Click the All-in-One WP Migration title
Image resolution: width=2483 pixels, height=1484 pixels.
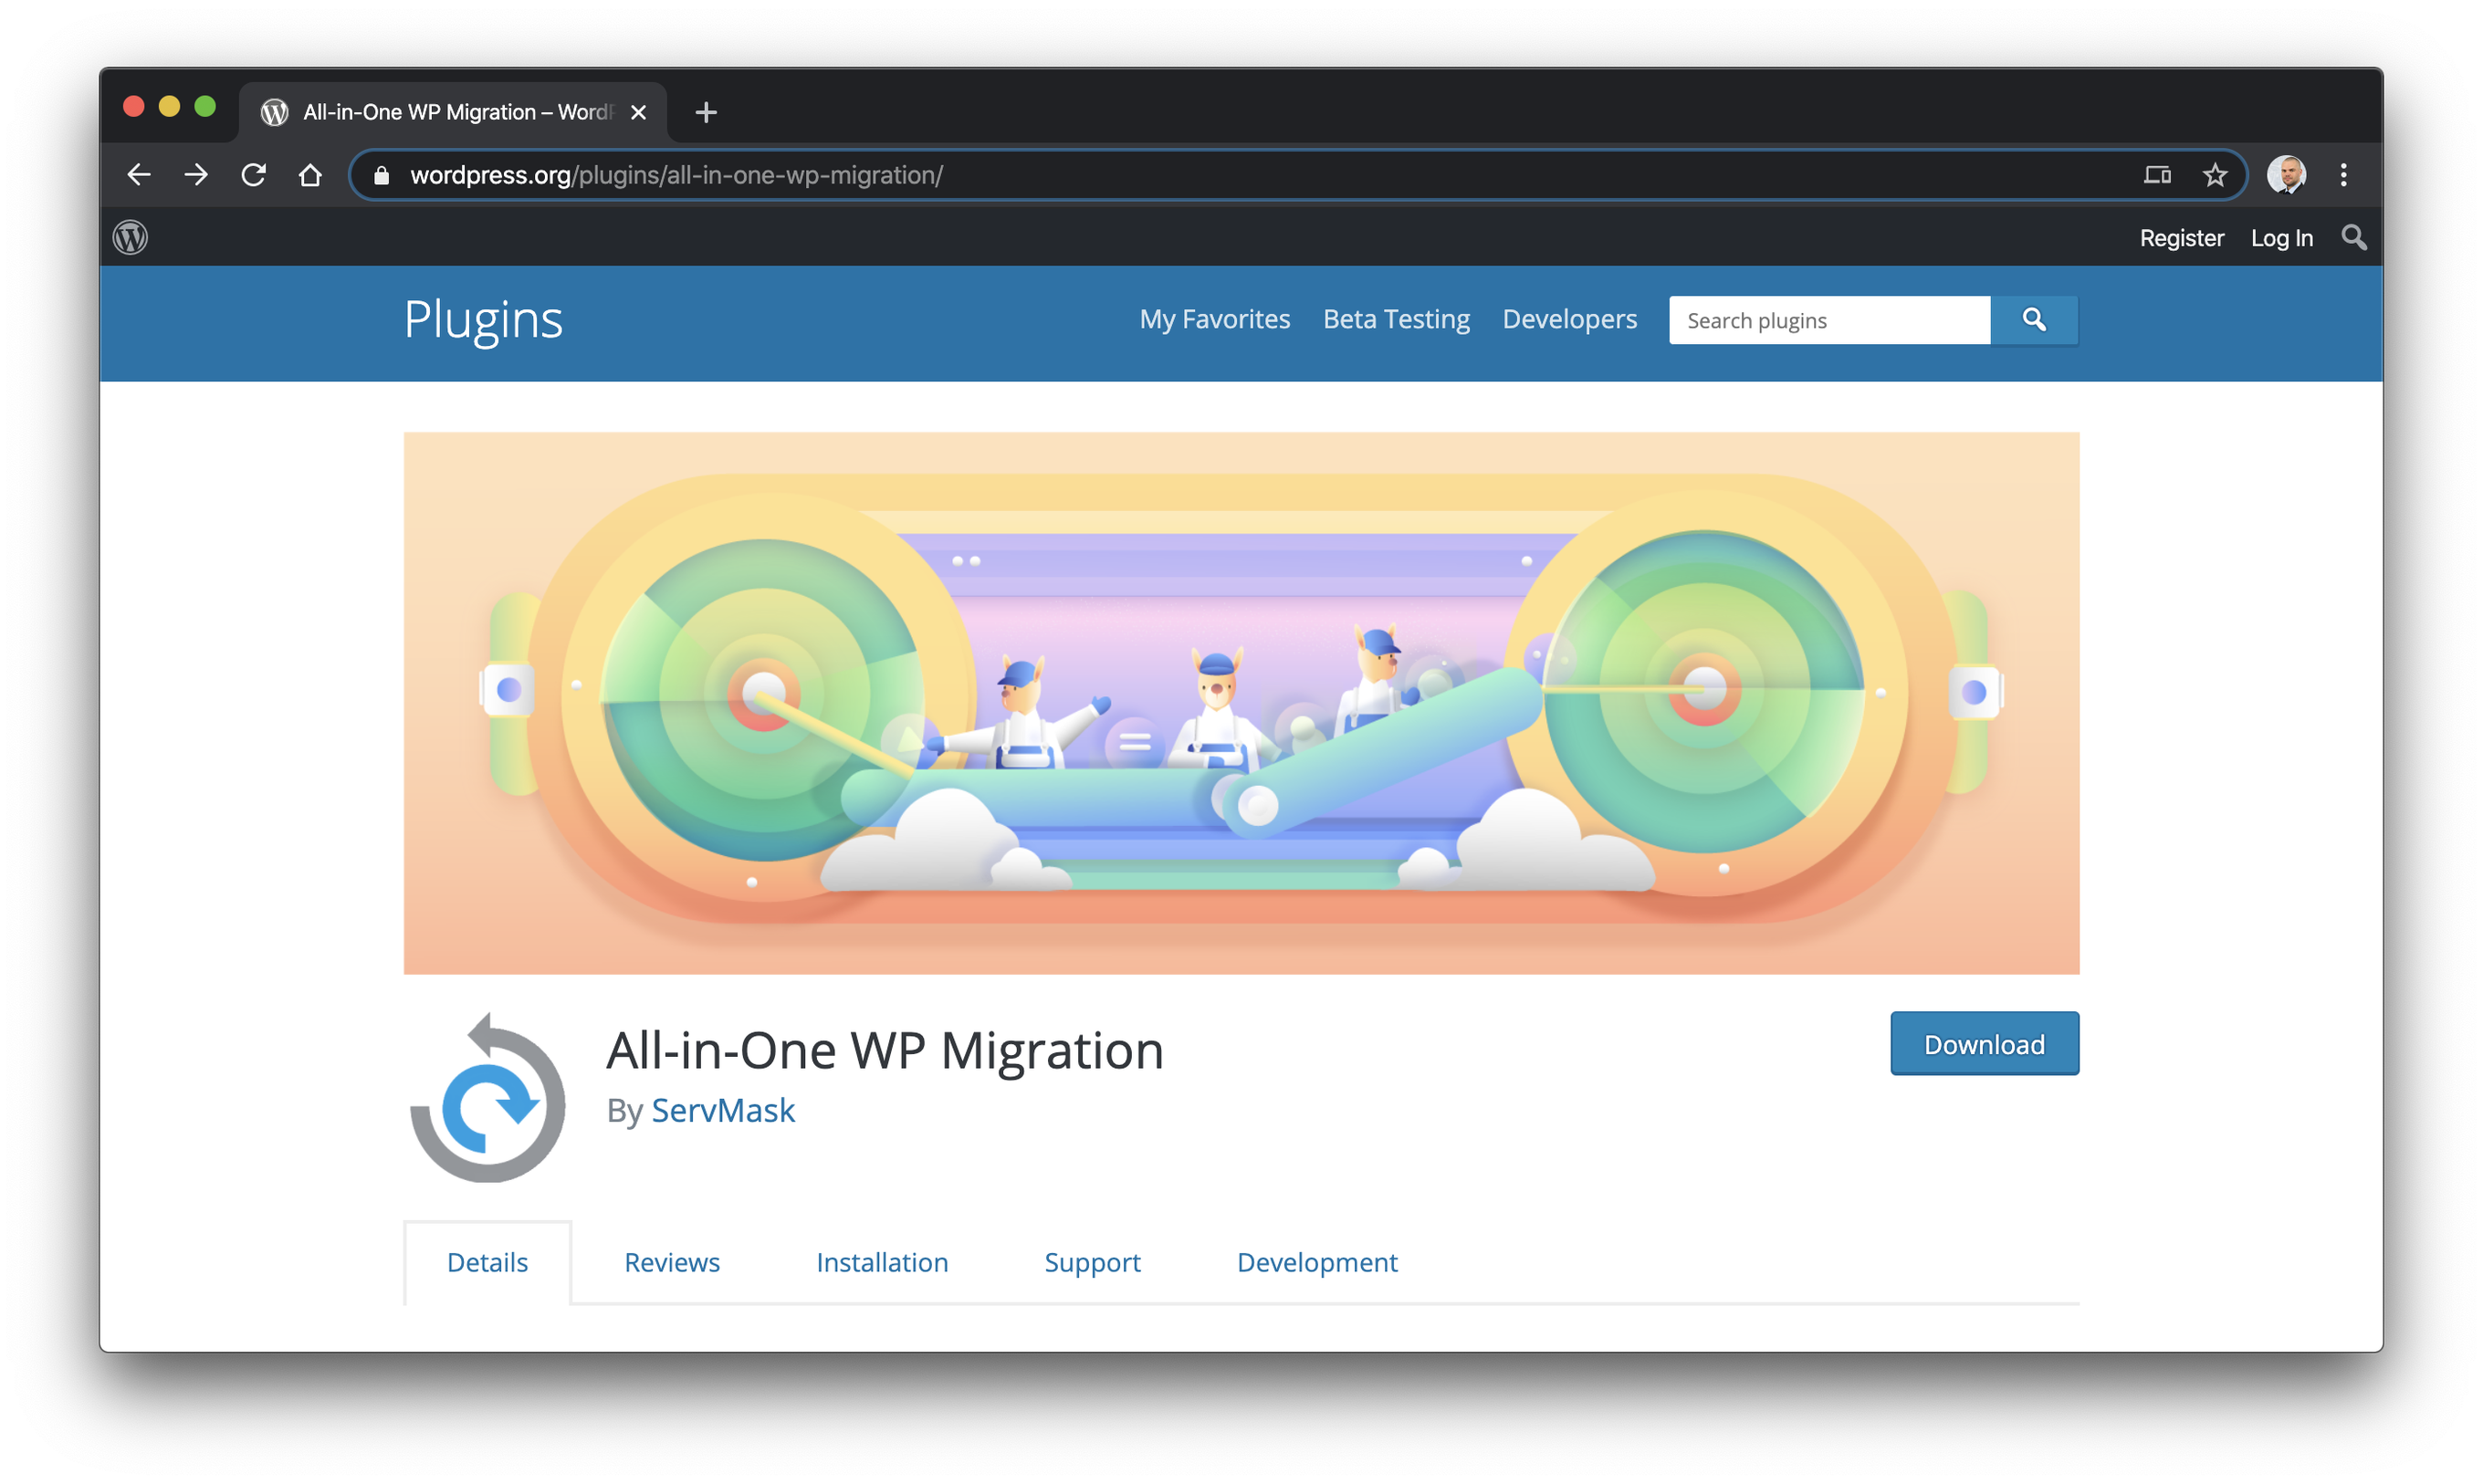coord(885,1050)
